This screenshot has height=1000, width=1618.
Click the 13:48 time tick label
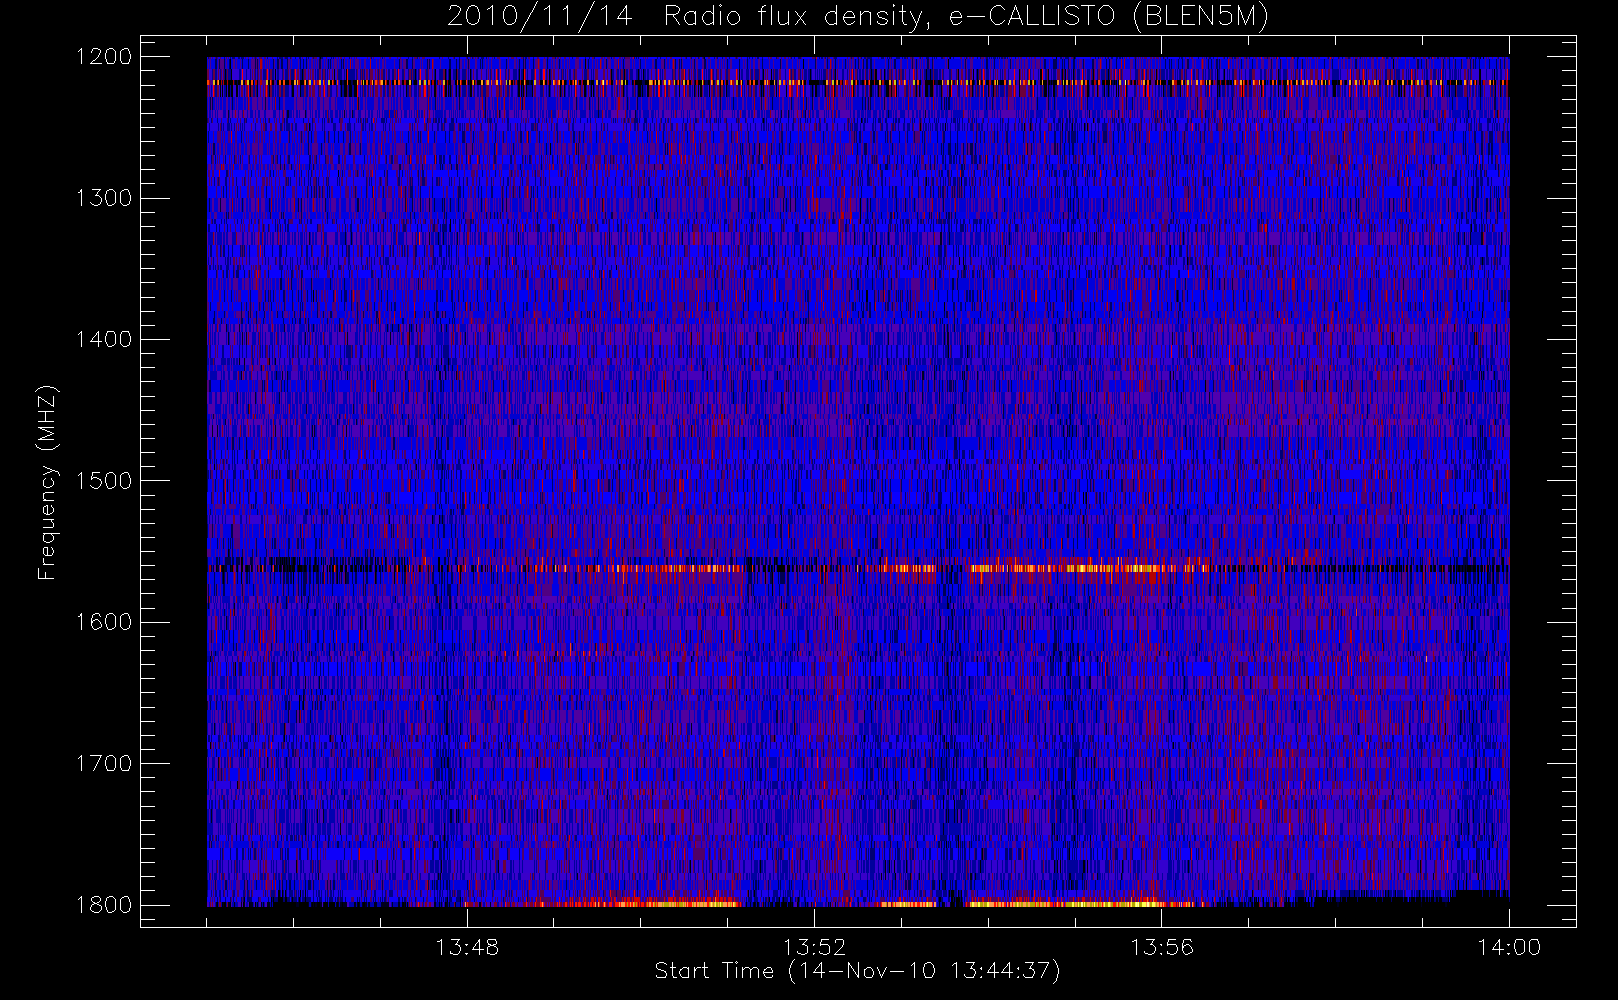coord(467,947)
